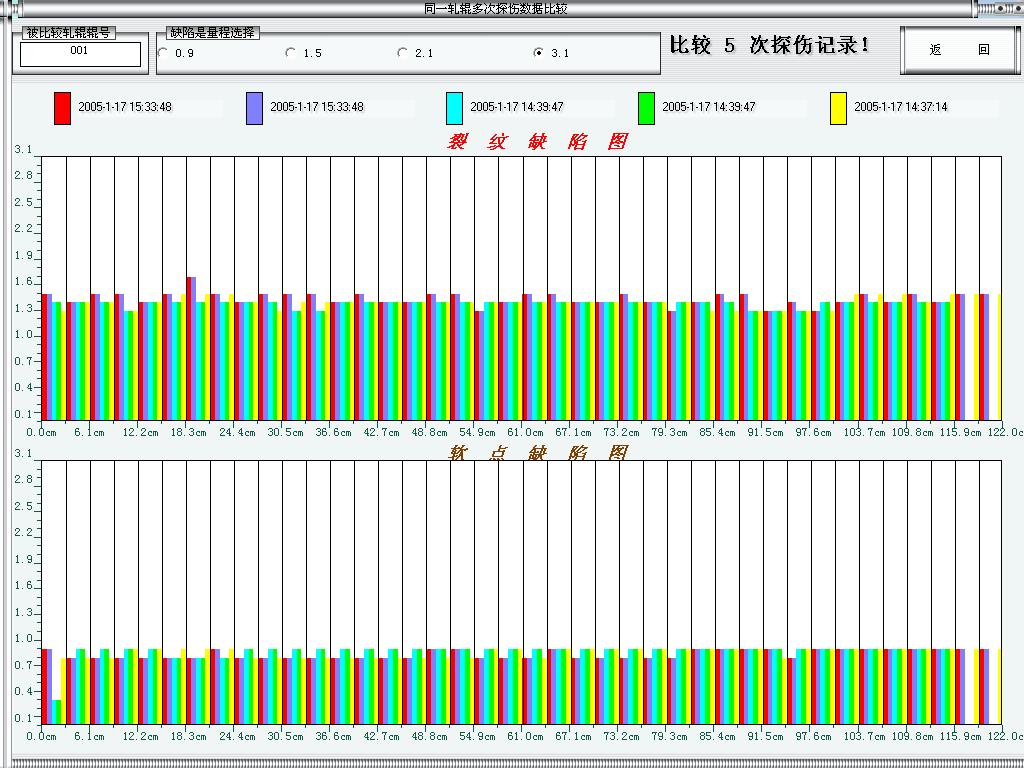Click the 裂纹缺陷图 chart title

[537, 140]
